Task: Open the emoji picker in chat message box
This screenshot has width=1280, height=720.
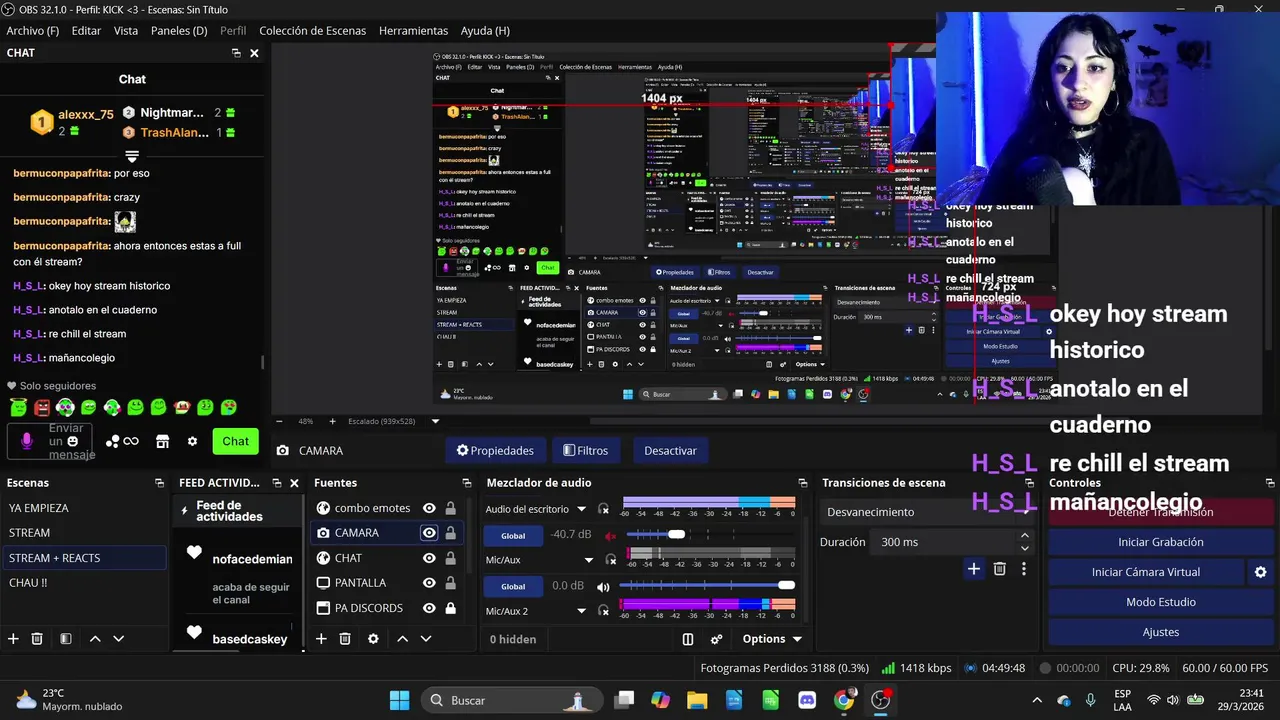Action: click(x=72, y=441)
